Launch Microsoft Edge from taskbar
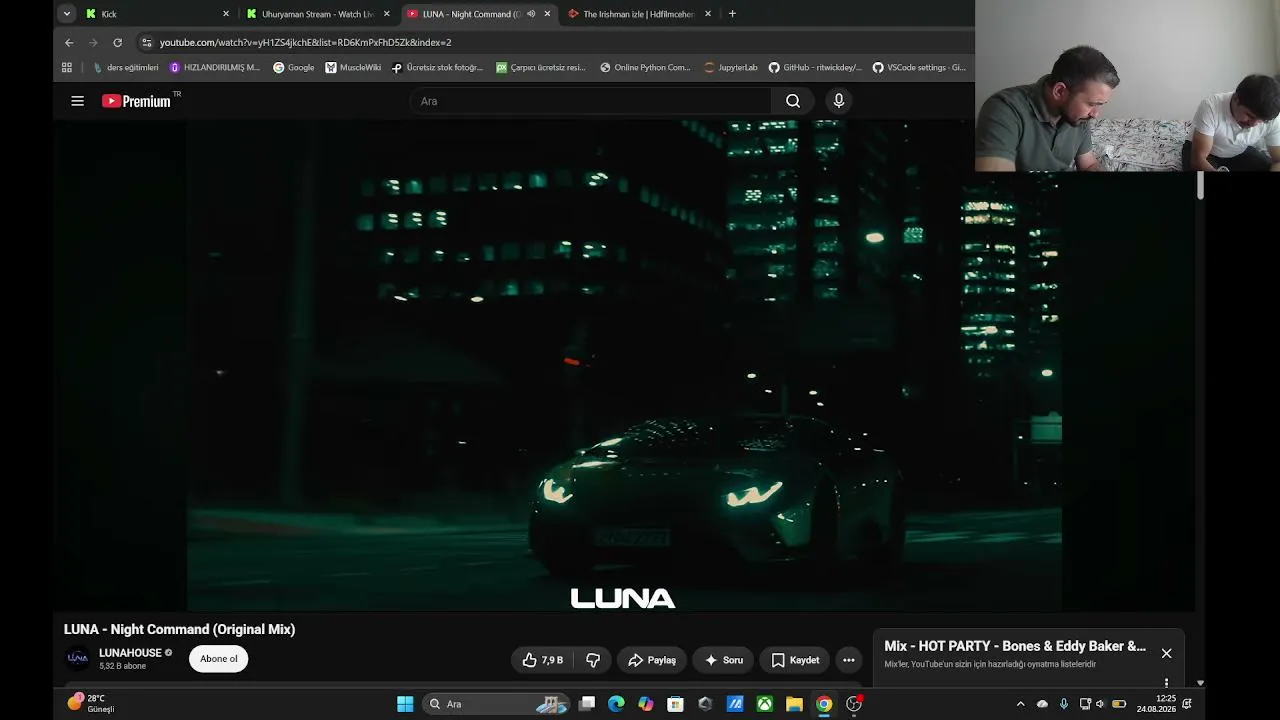The height and width of the screenshot is (720, 1280). (616, 704)
